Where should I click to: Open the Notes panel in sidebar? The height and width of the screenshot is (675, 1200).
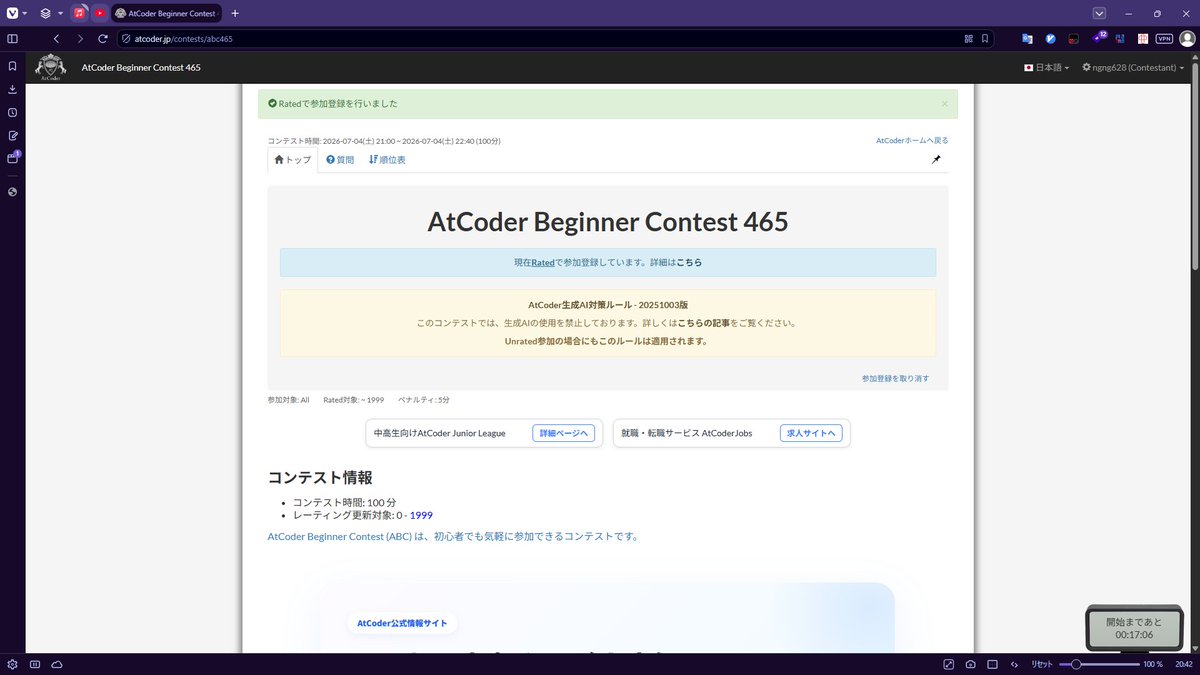click(12, 135)
